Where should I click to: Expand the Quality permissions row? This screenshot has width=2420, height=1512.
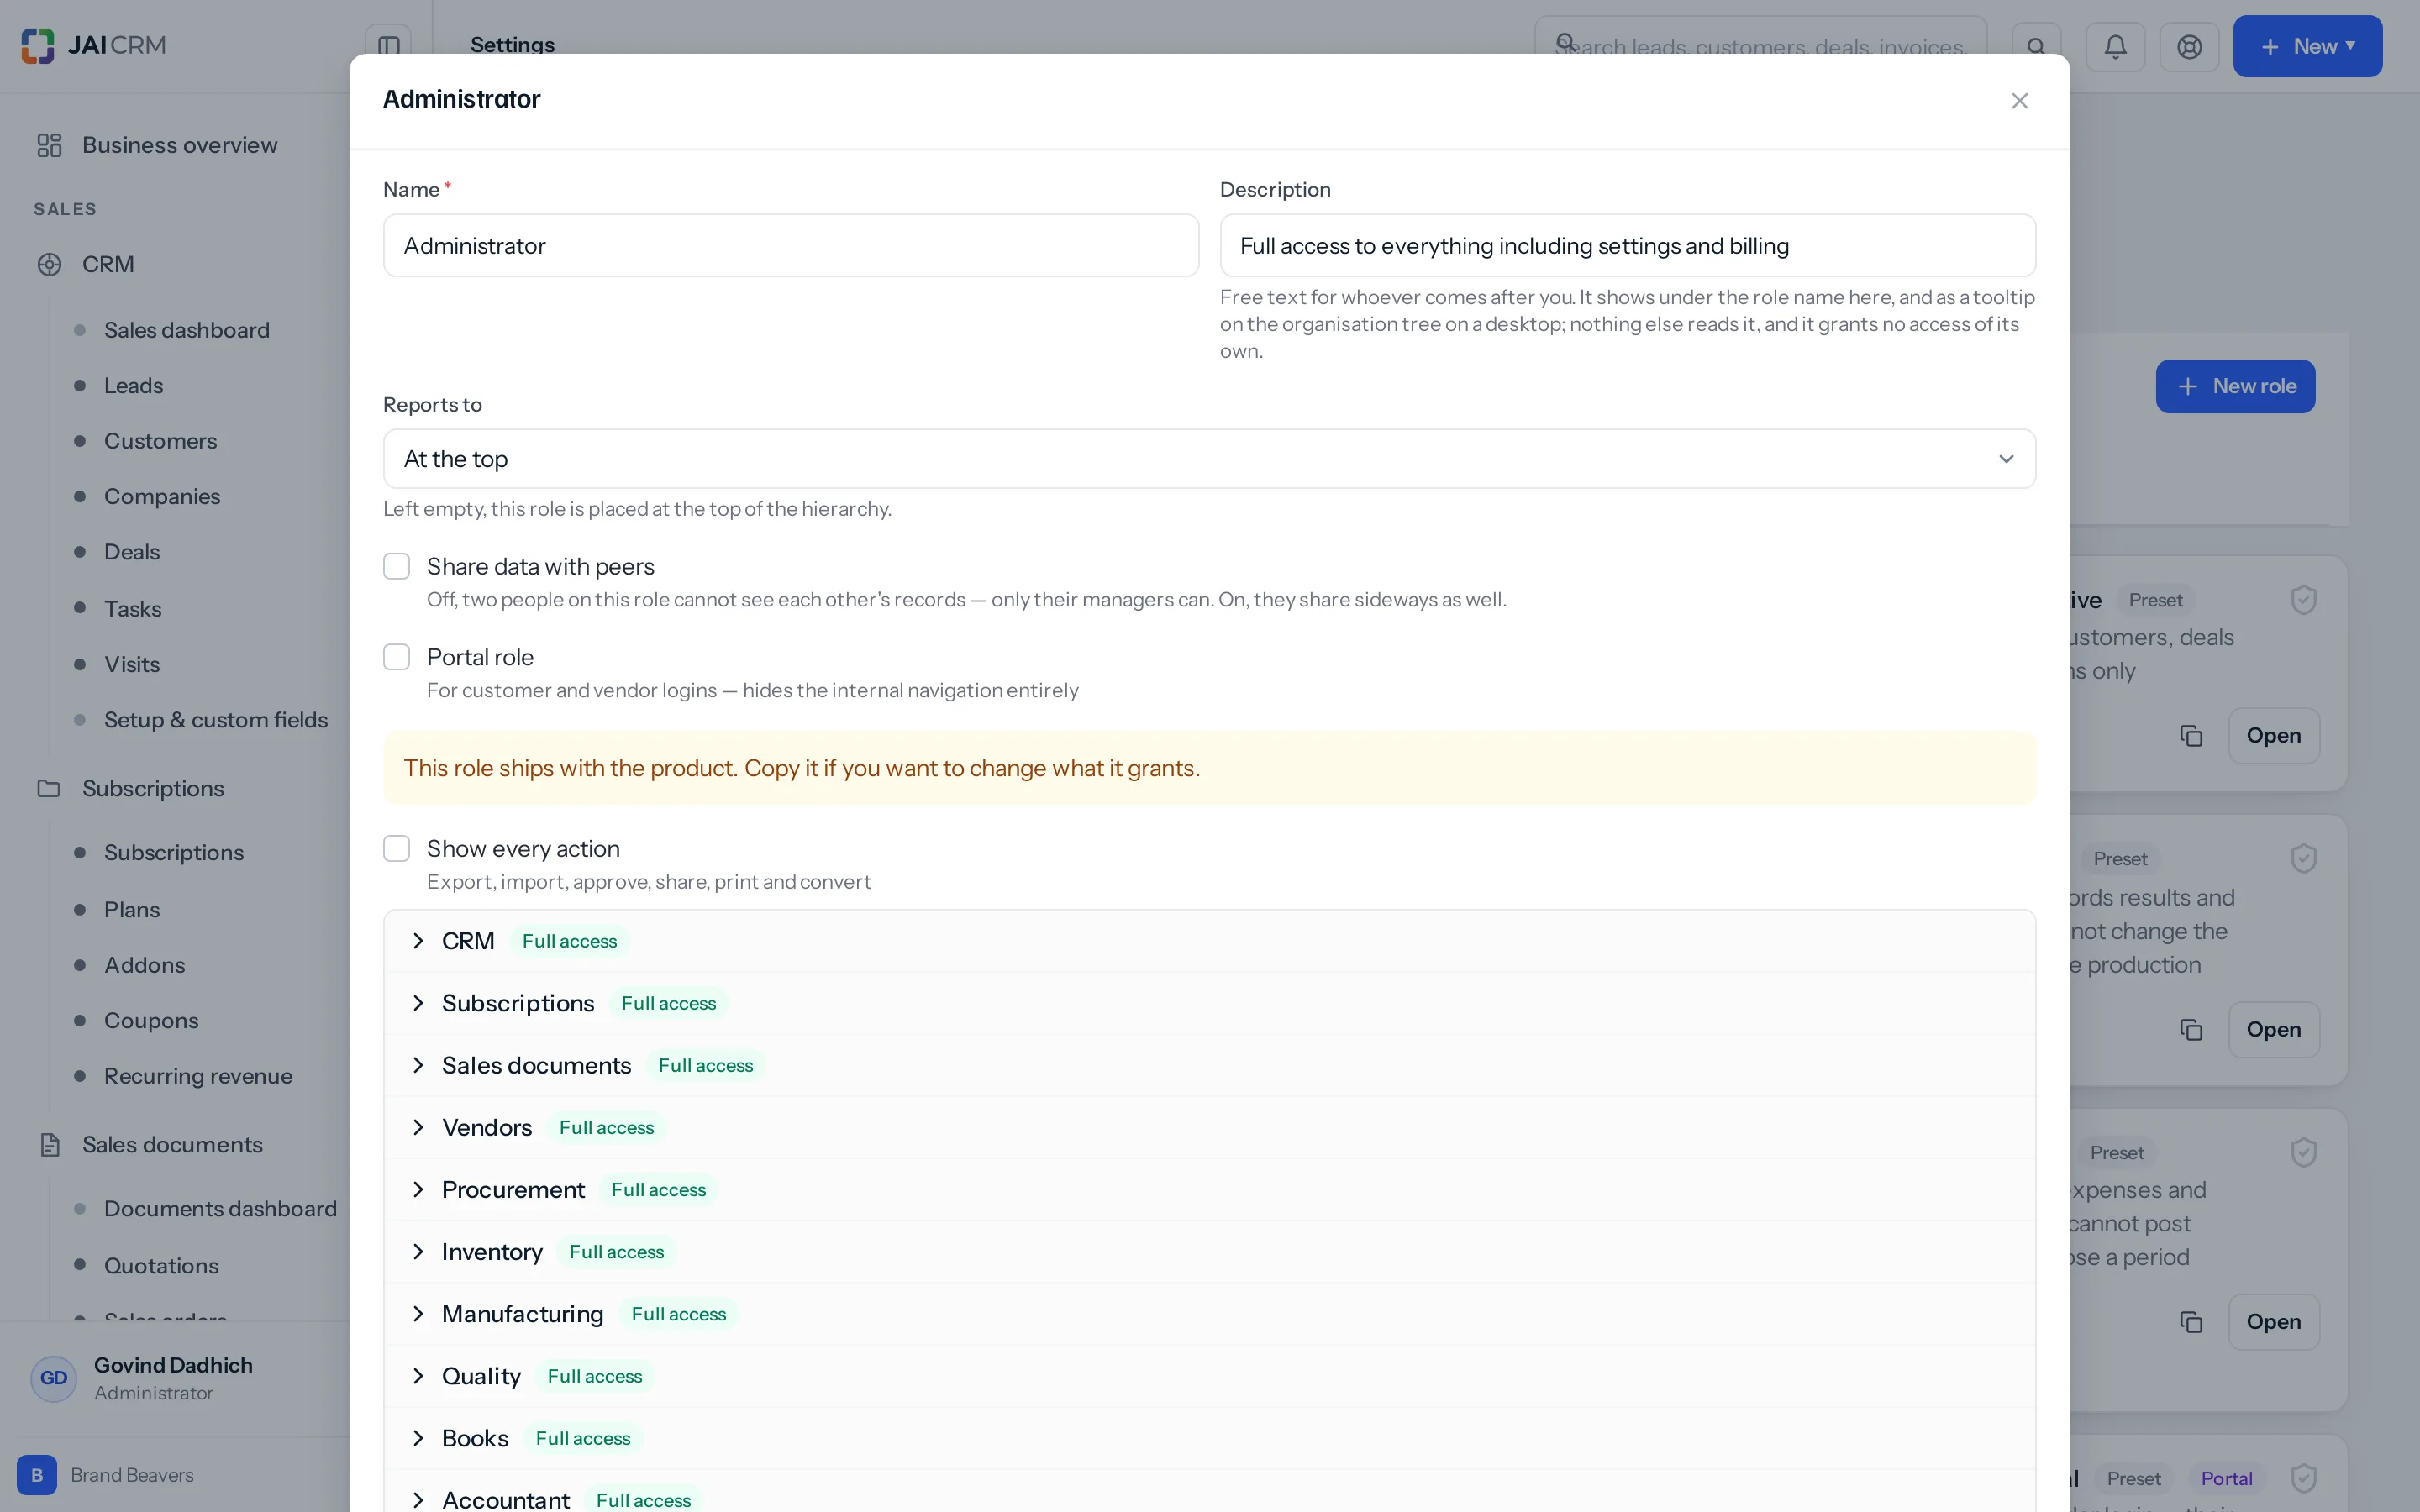tap(1209, 1376)
